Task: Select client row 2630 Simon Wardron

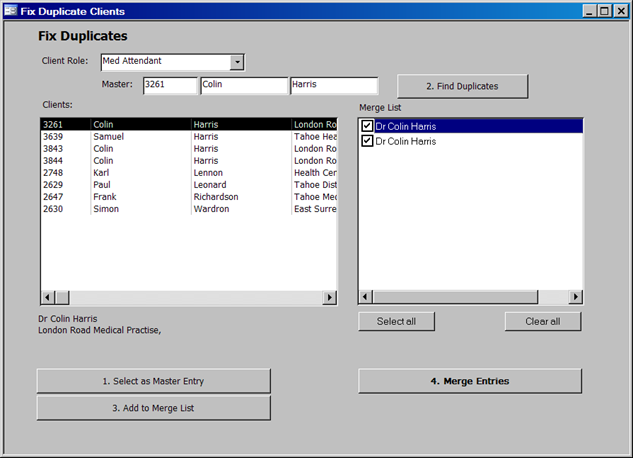Action: 189,209
